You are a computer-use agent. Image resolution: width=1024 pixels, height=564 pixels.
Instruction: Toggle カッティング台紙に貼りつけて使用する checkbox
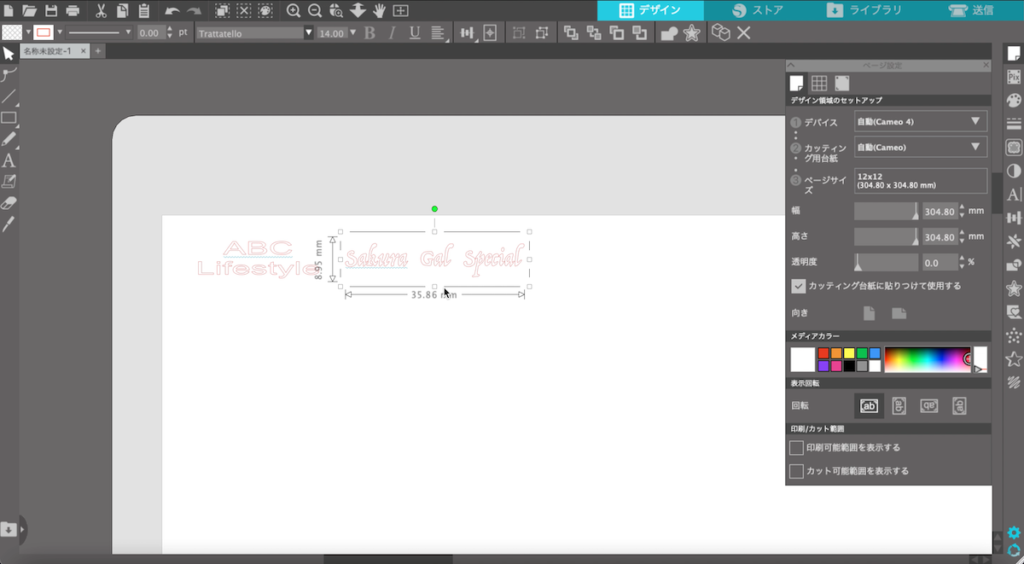(x=798, y=285)
